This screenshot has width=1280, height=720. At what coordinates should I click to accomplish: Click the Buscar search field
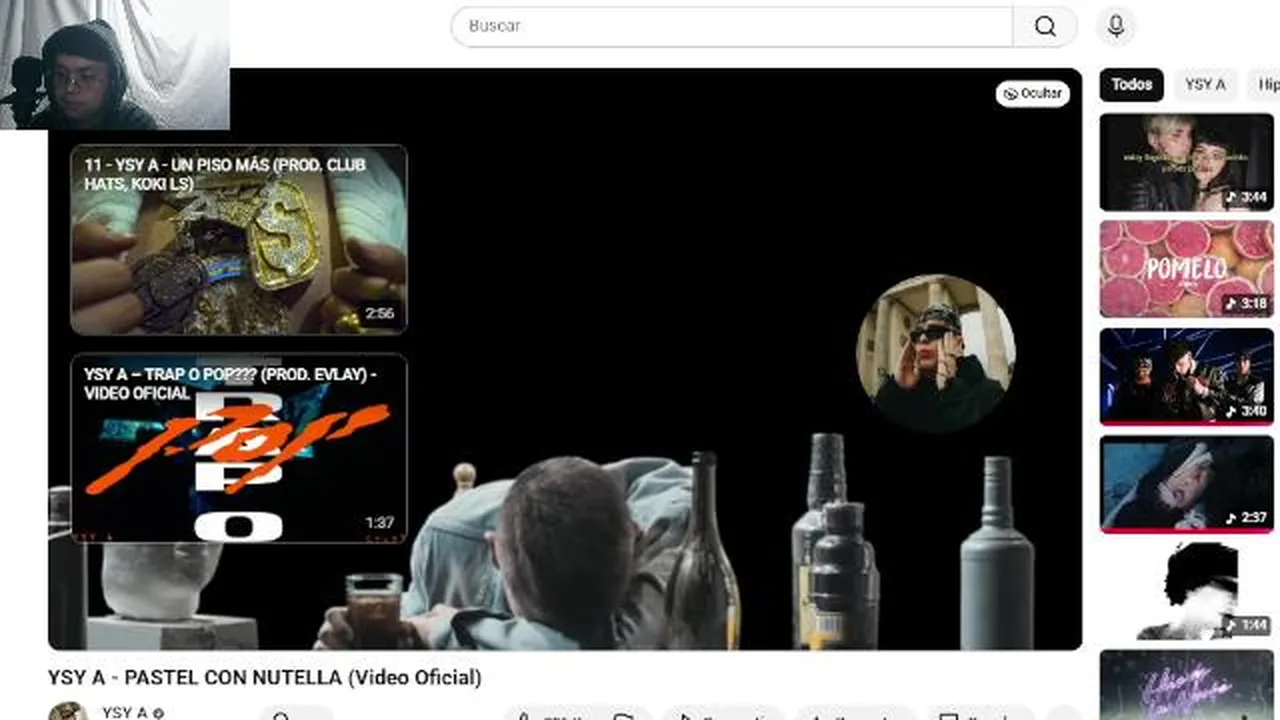732,26
